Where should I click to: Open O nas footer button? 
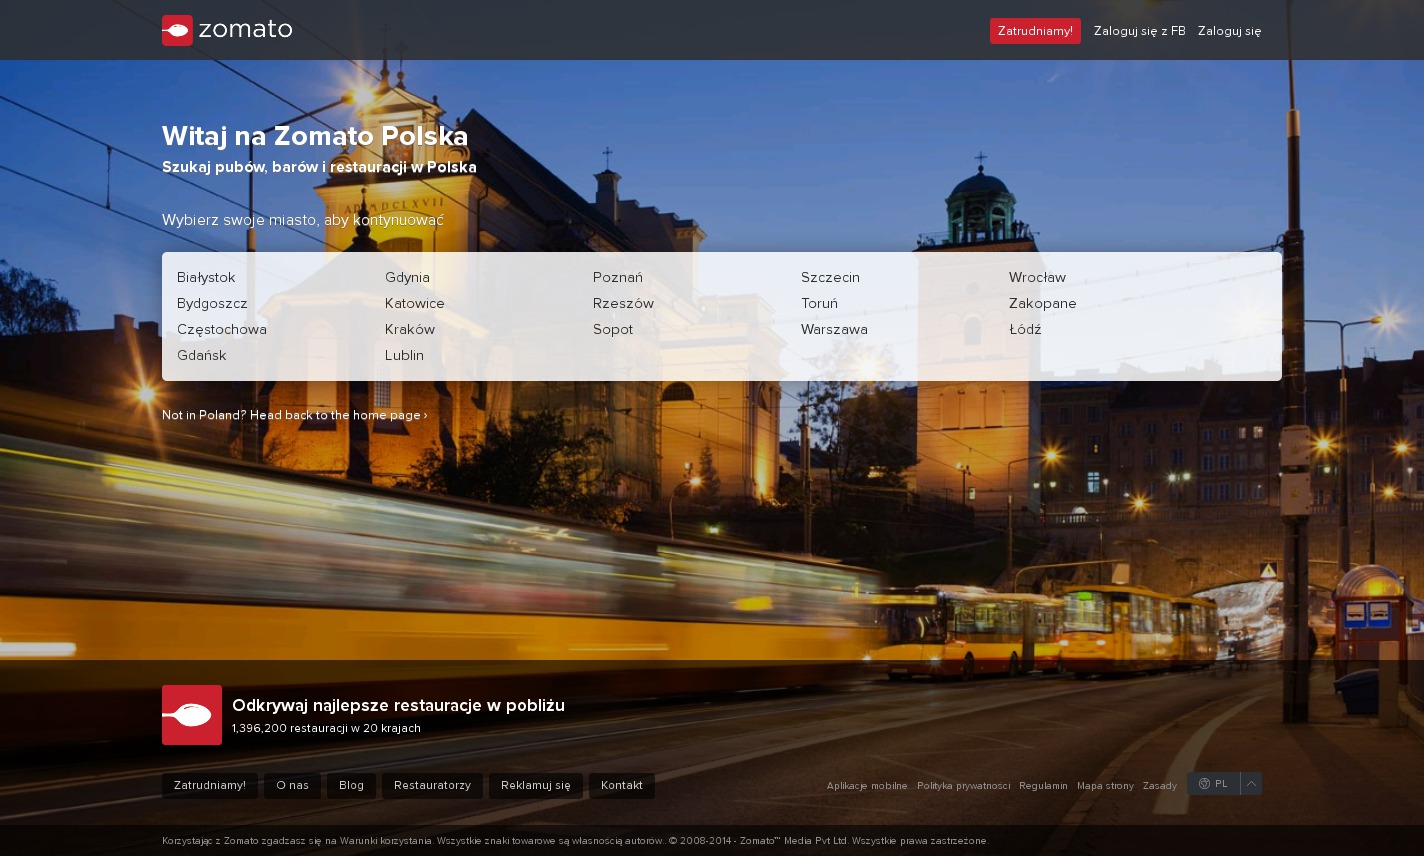292,785
